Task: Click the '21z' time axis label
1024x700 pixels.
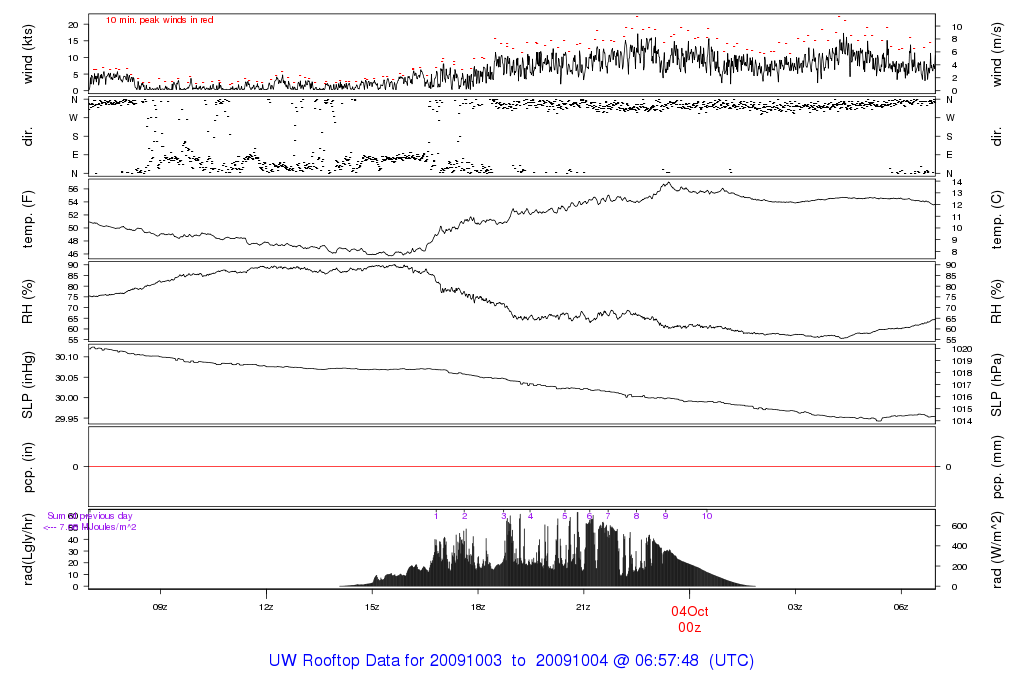Action: coord(583,607)
